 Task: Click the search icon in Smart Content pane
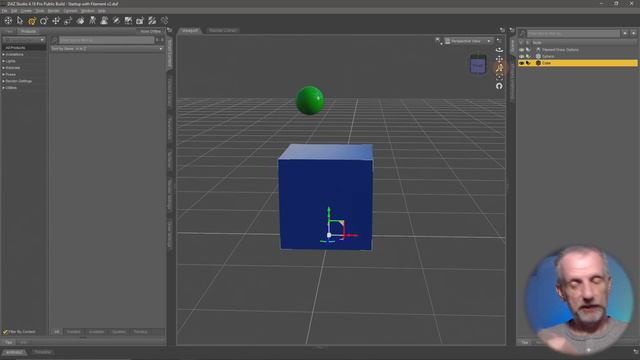pos(54,40)
